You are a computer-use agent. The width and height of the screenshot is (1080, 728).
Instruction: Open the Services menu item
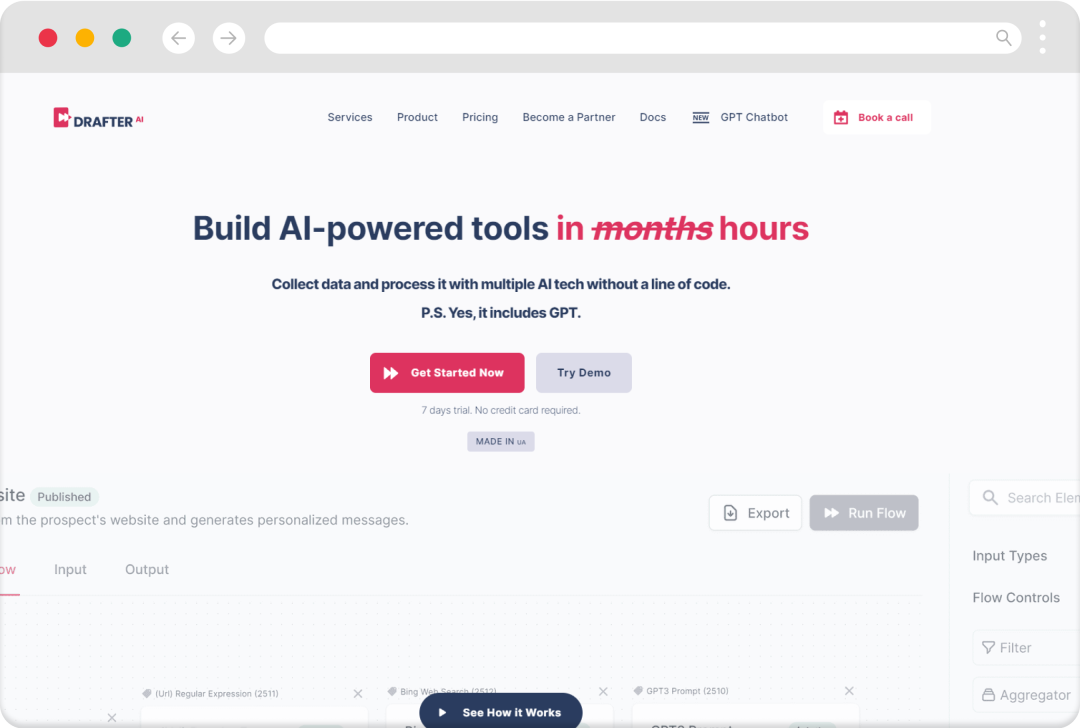pos(350,117)
